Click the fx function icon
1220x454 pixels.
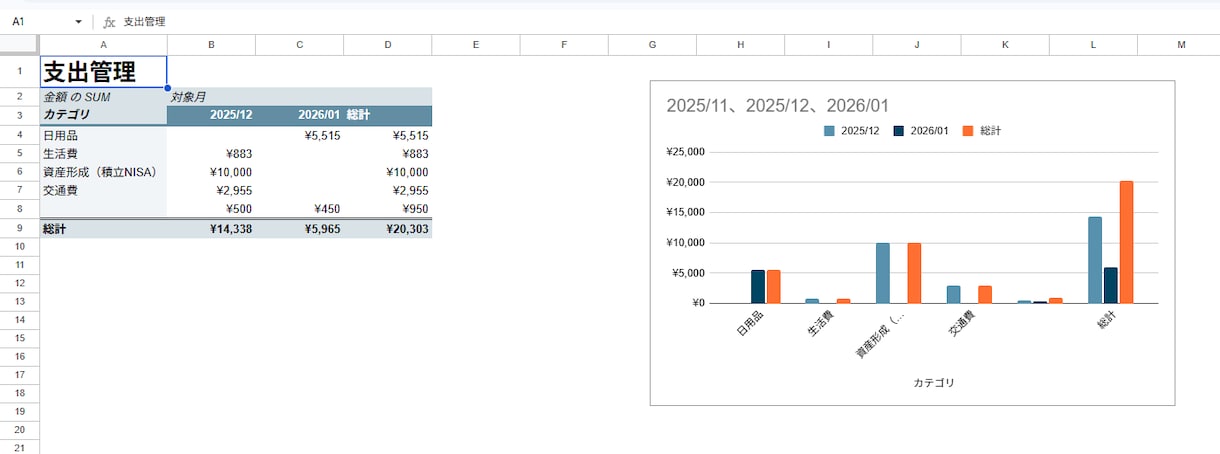point(109,21)
